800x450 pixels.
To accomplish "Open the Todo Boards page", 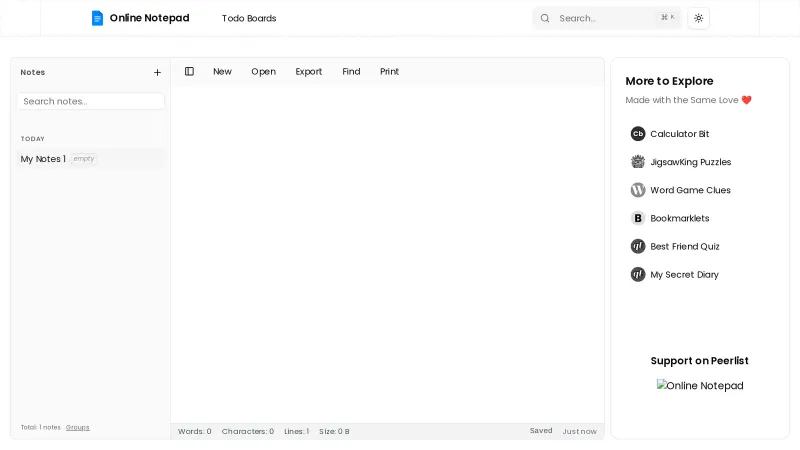I will point(249,18).
